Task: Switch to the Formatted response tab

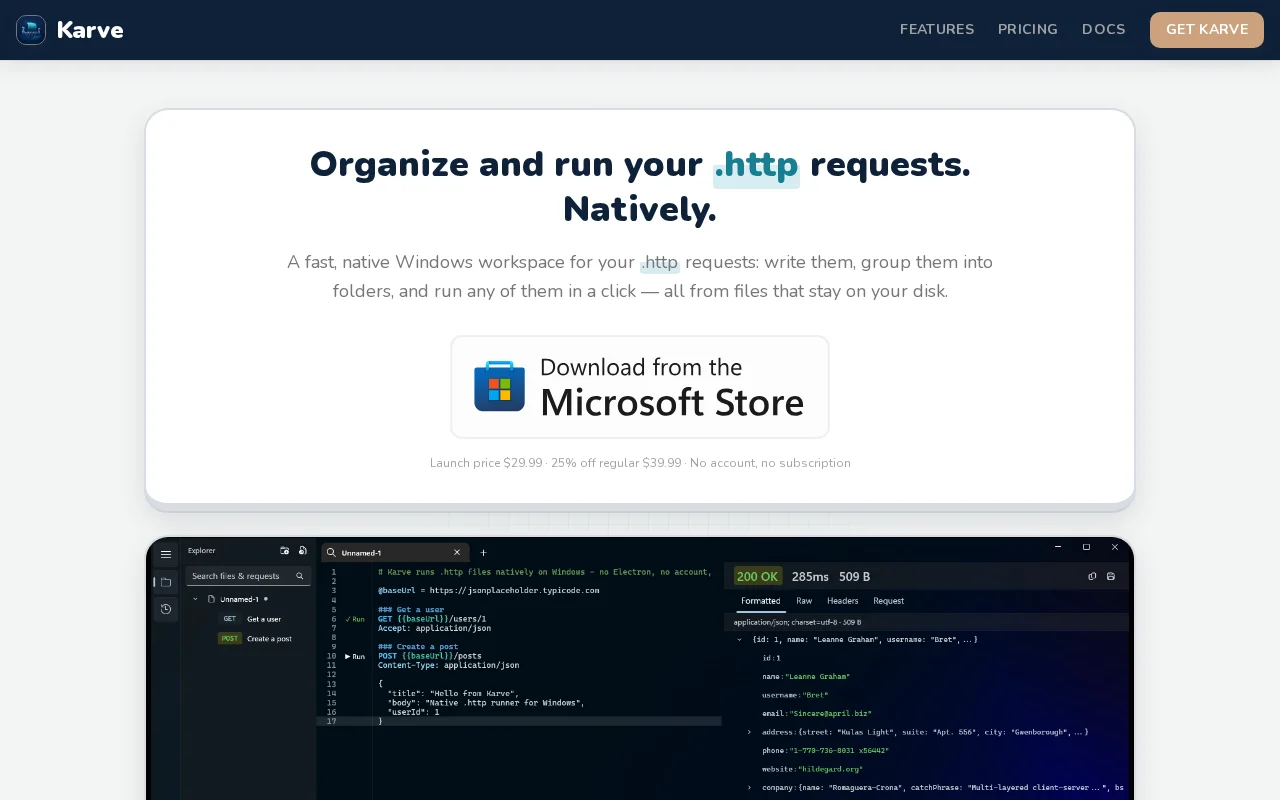Action: point(760,601)
